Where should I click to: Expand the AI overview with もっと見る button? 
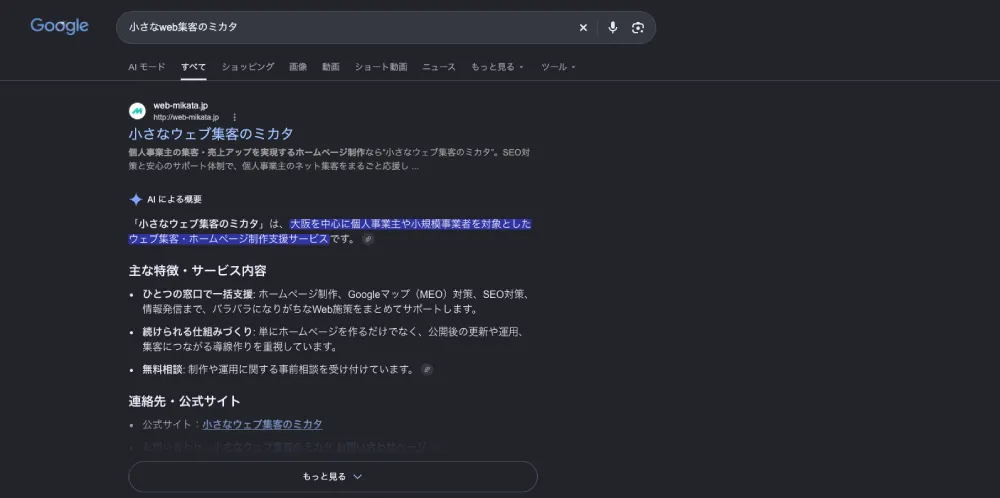click(x=333, y=476)
